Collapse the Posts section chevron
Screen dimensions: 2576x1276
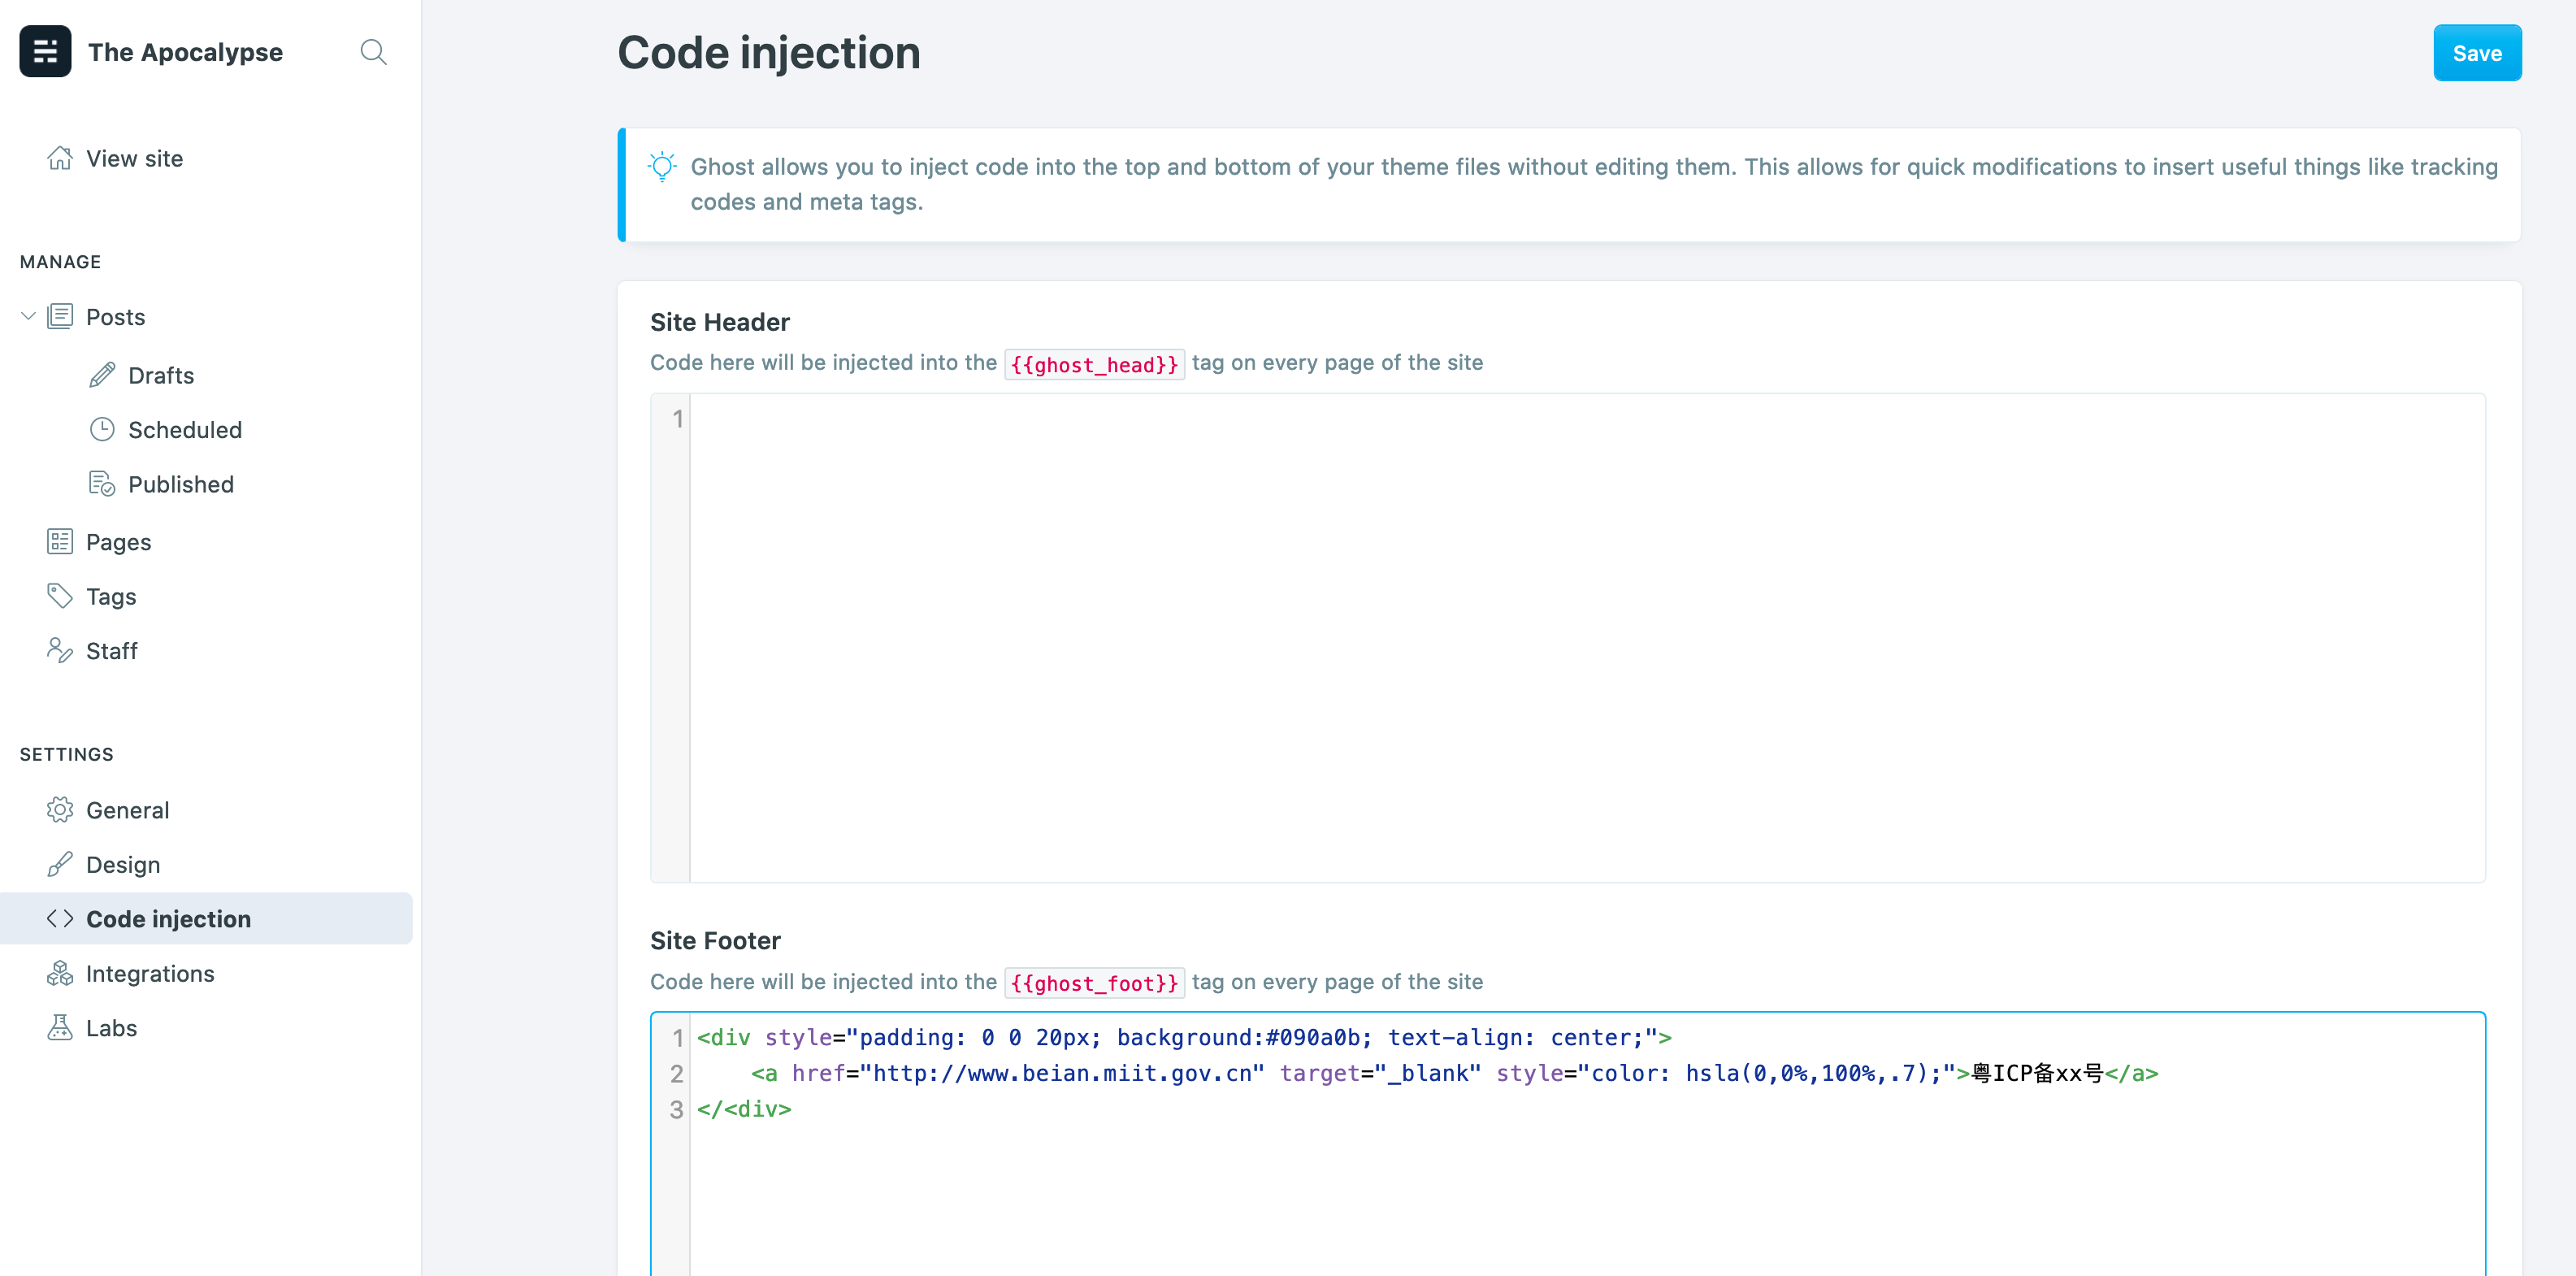click(28, 317)
